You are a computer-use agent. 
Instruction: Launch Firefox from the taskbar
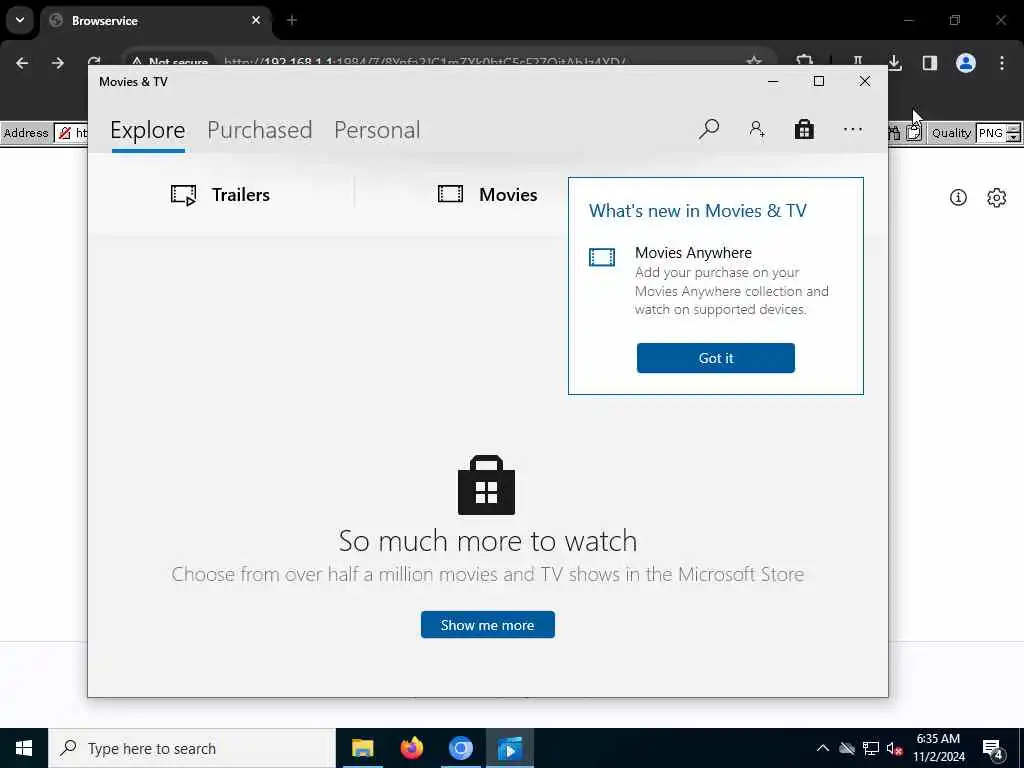(x=411, y=748)
